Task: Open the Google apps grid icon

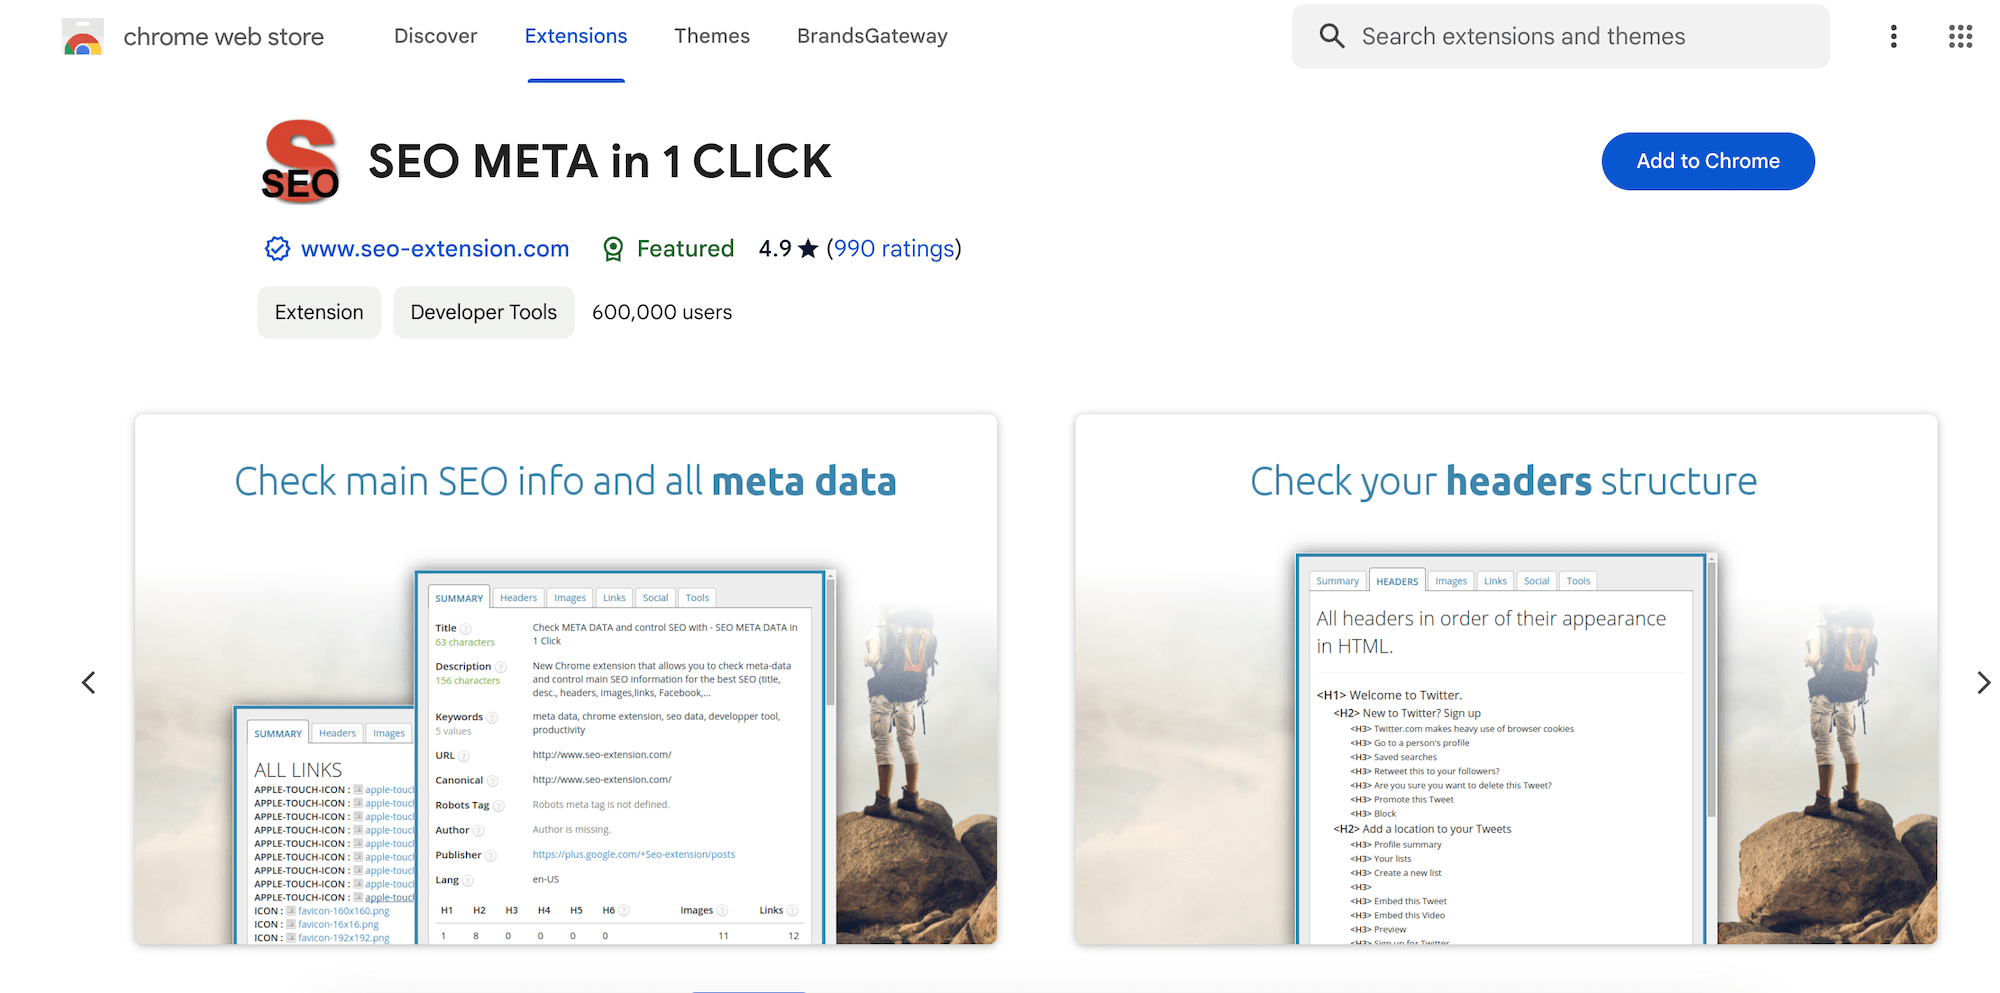Action: (1960, 37)
